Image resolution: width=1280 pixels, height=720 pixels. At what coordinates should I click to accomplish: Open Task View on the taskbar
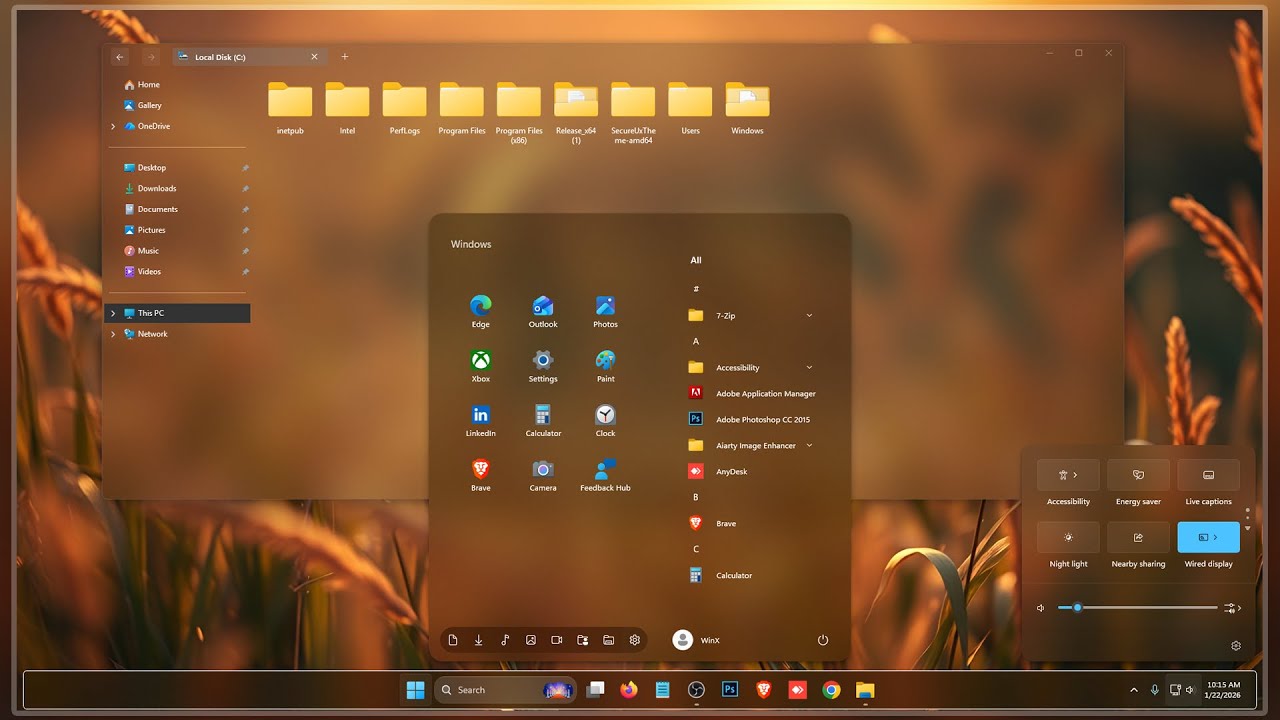point(596,689)
